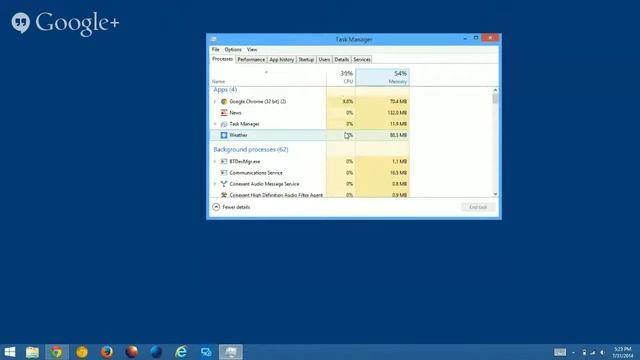Image resolution: width=640 pixels, height=360 pixels.
Task: Open the yellow Chrome Canary taskbar icon
Action: (x=82, y=352)
